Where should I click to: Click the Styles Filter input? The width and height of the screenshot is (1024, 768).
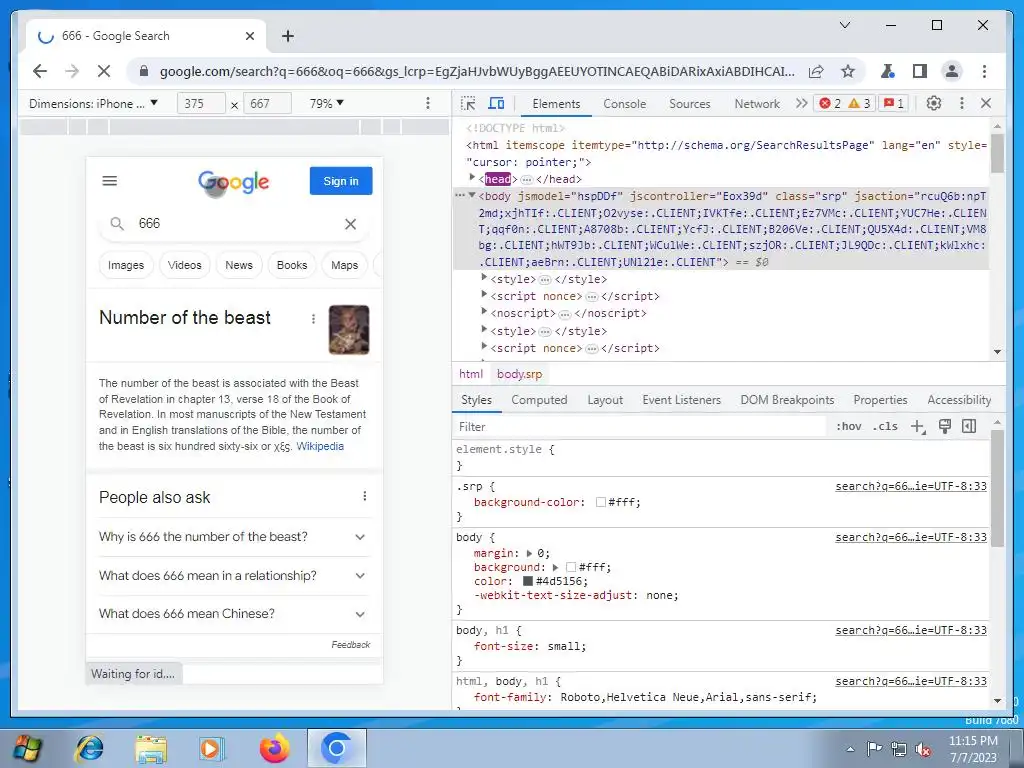click(x=640, y=426)
